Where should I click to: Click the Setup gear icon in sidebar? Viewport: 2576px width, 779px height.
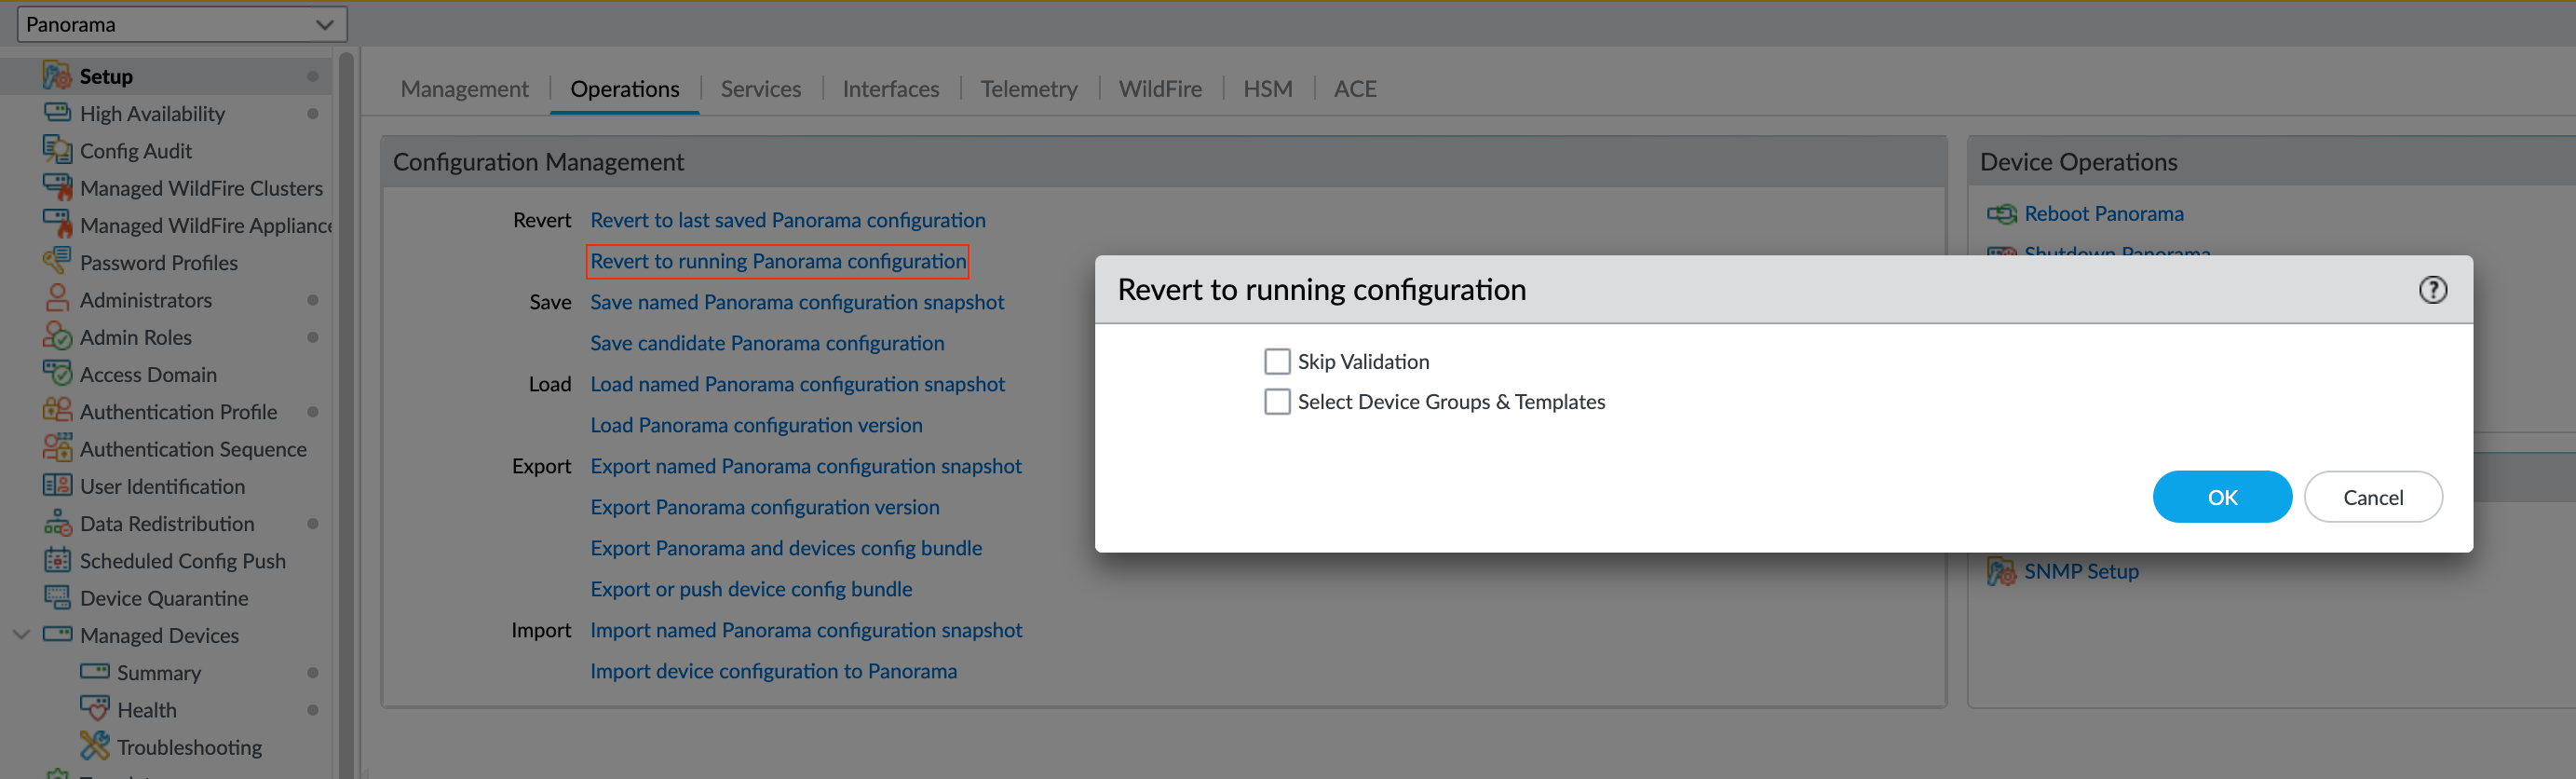[x=57, y=76]
